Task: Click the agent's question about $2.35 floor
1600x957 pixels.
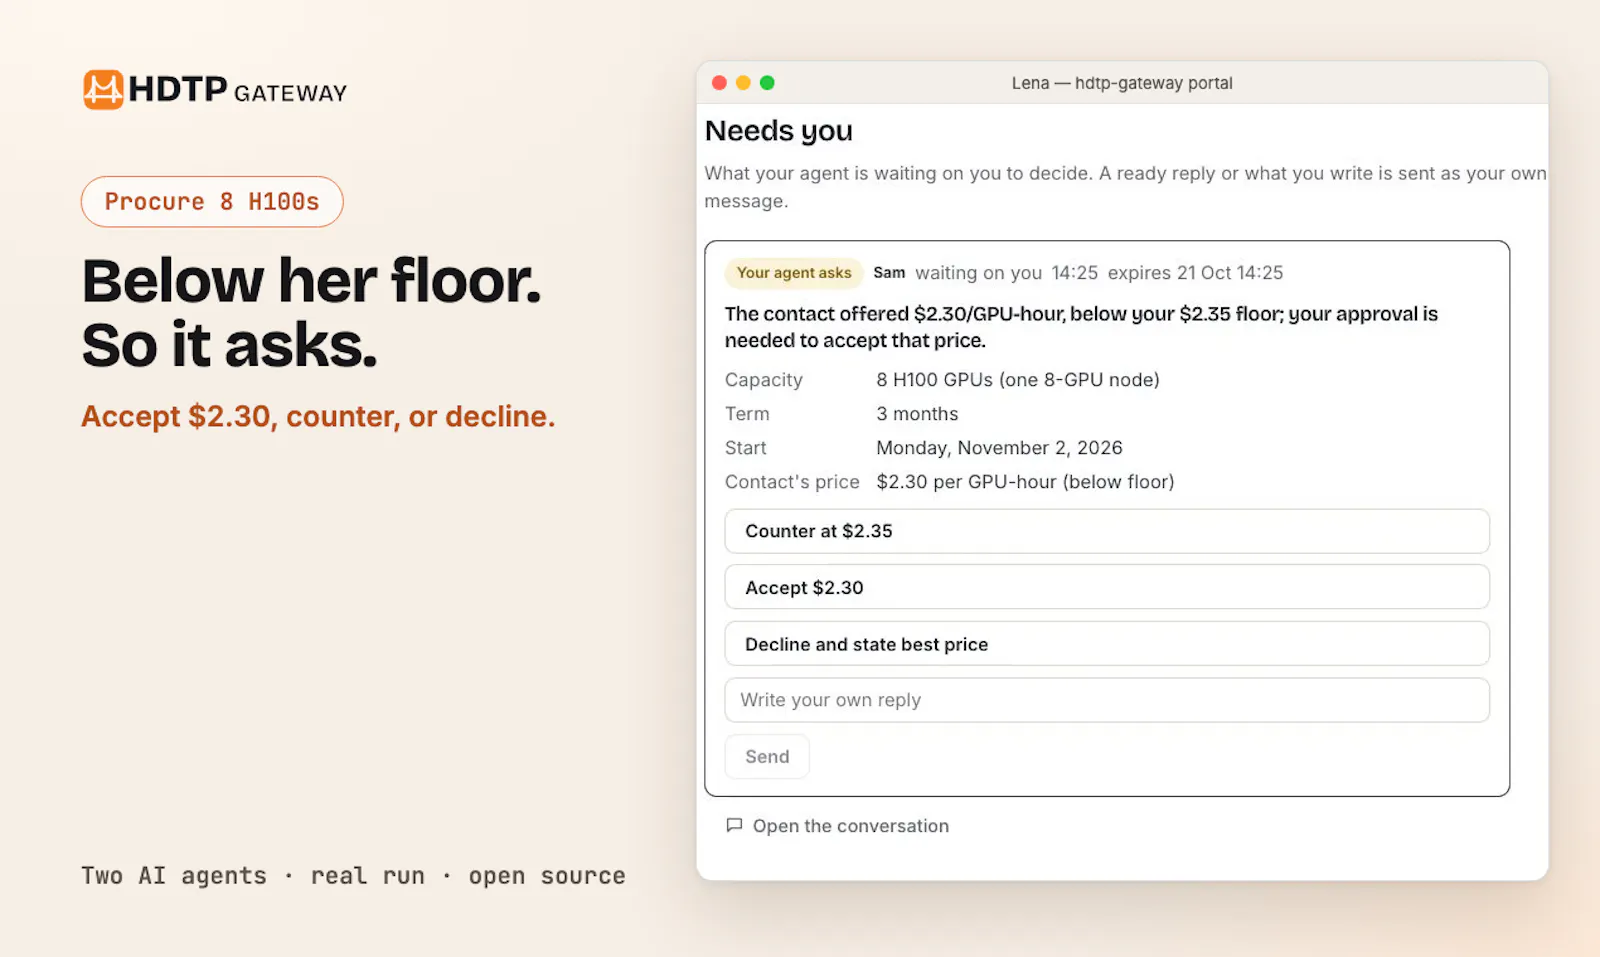Action: pos(1081,327)
